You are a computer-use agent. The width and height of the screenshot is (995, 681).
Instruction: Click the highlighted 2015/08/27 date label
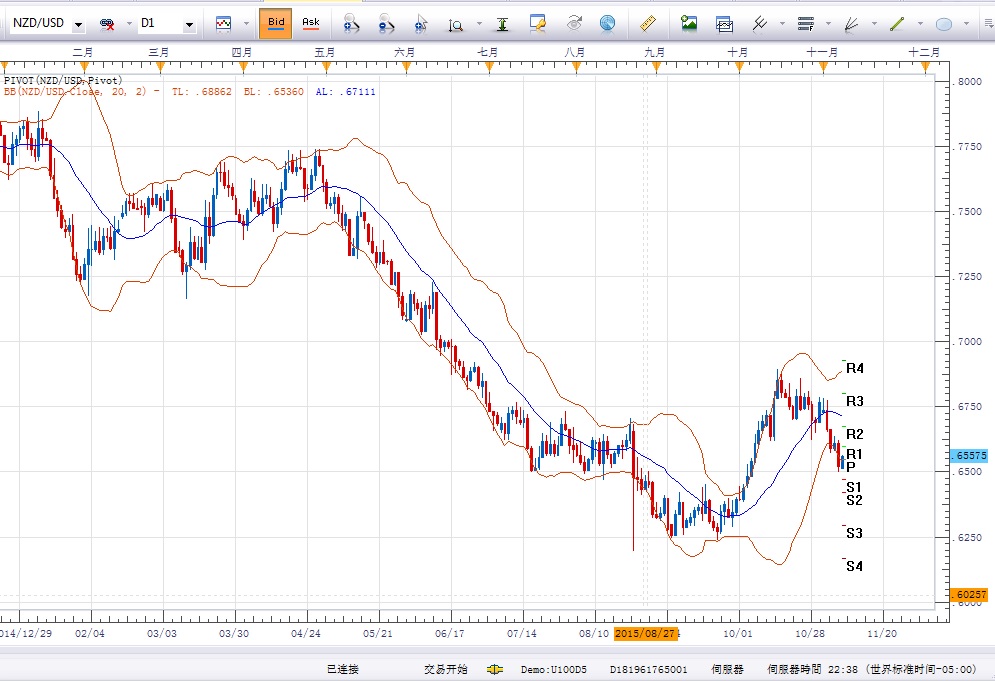[x=645, y=634]
